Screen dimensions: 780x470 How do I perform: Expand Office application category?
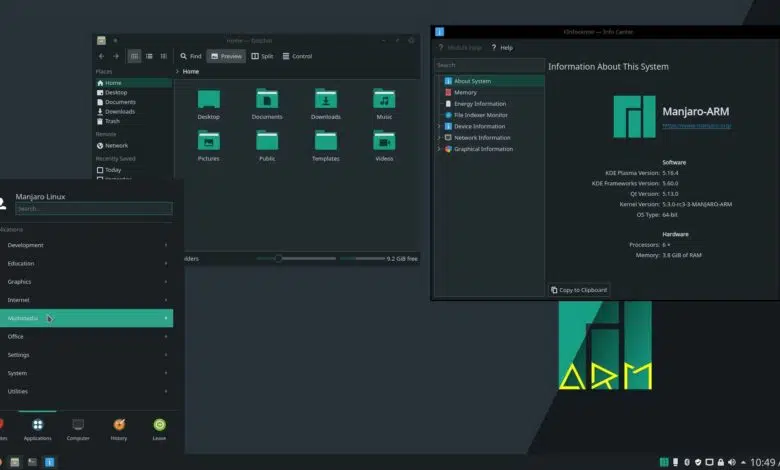pyautogui.click(x=87, y=337)
